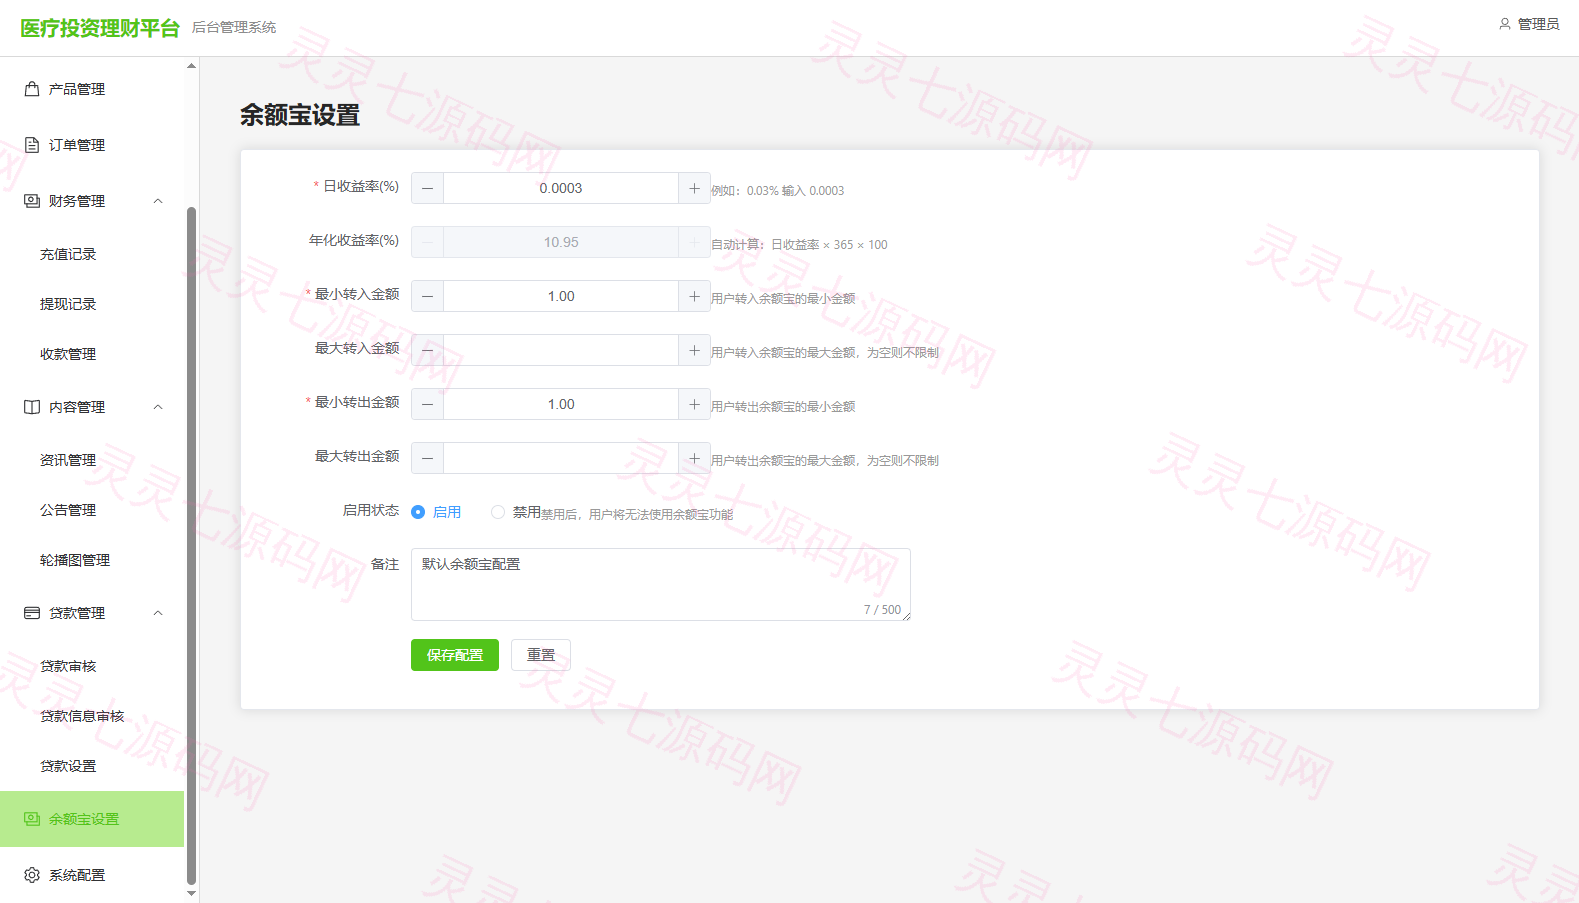The image size is (1579, 903).
Task: Decrease the 最小转出金额 value
Action: pos(428,404)
